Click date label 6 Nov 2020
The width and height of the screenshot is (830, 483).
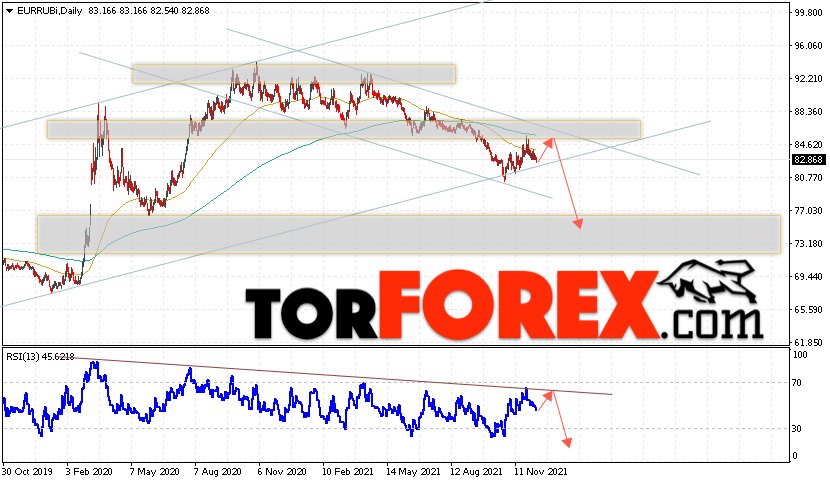(x=282, y=471)
